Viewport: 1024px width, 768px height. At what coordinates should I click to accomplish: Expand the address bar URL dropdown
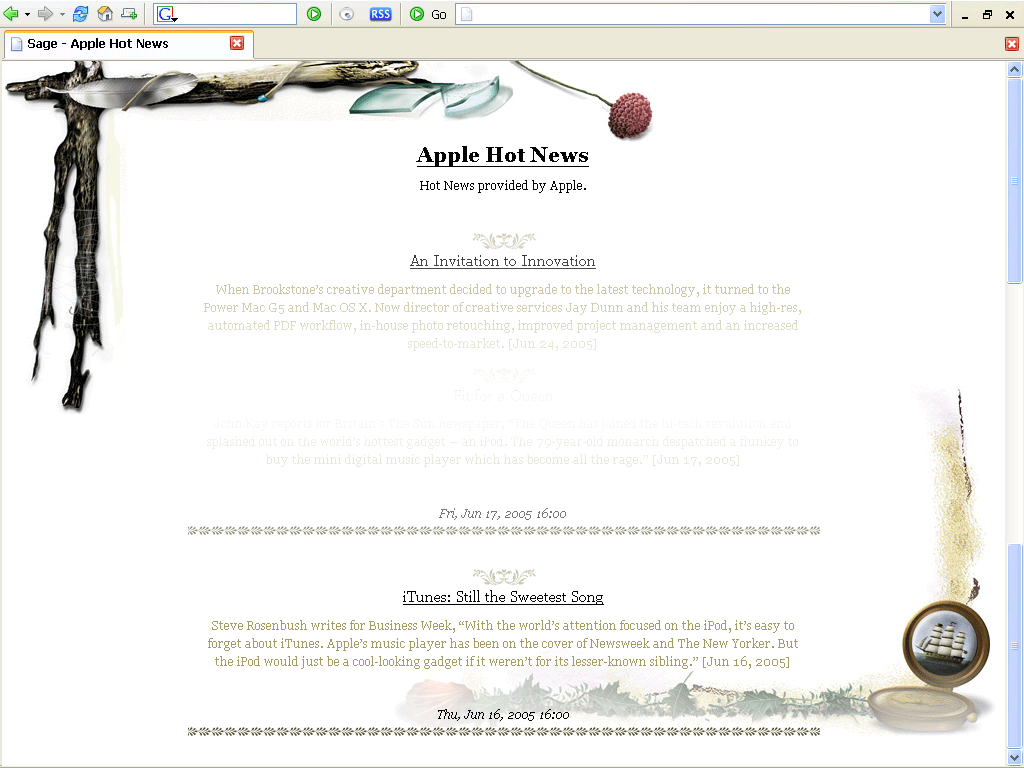(x=937, y=14)
